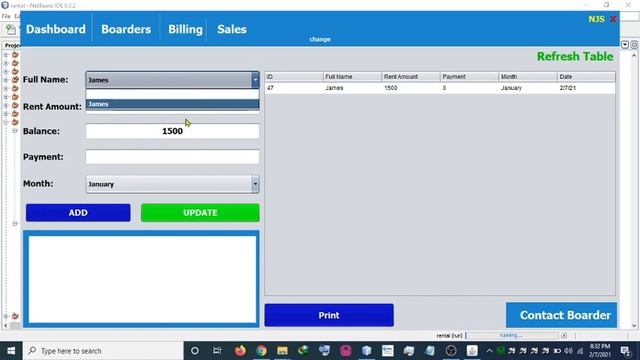Click the volume speaker tray icon
Viewport: 640px width, 360px height.
click(x=569, y=351)
